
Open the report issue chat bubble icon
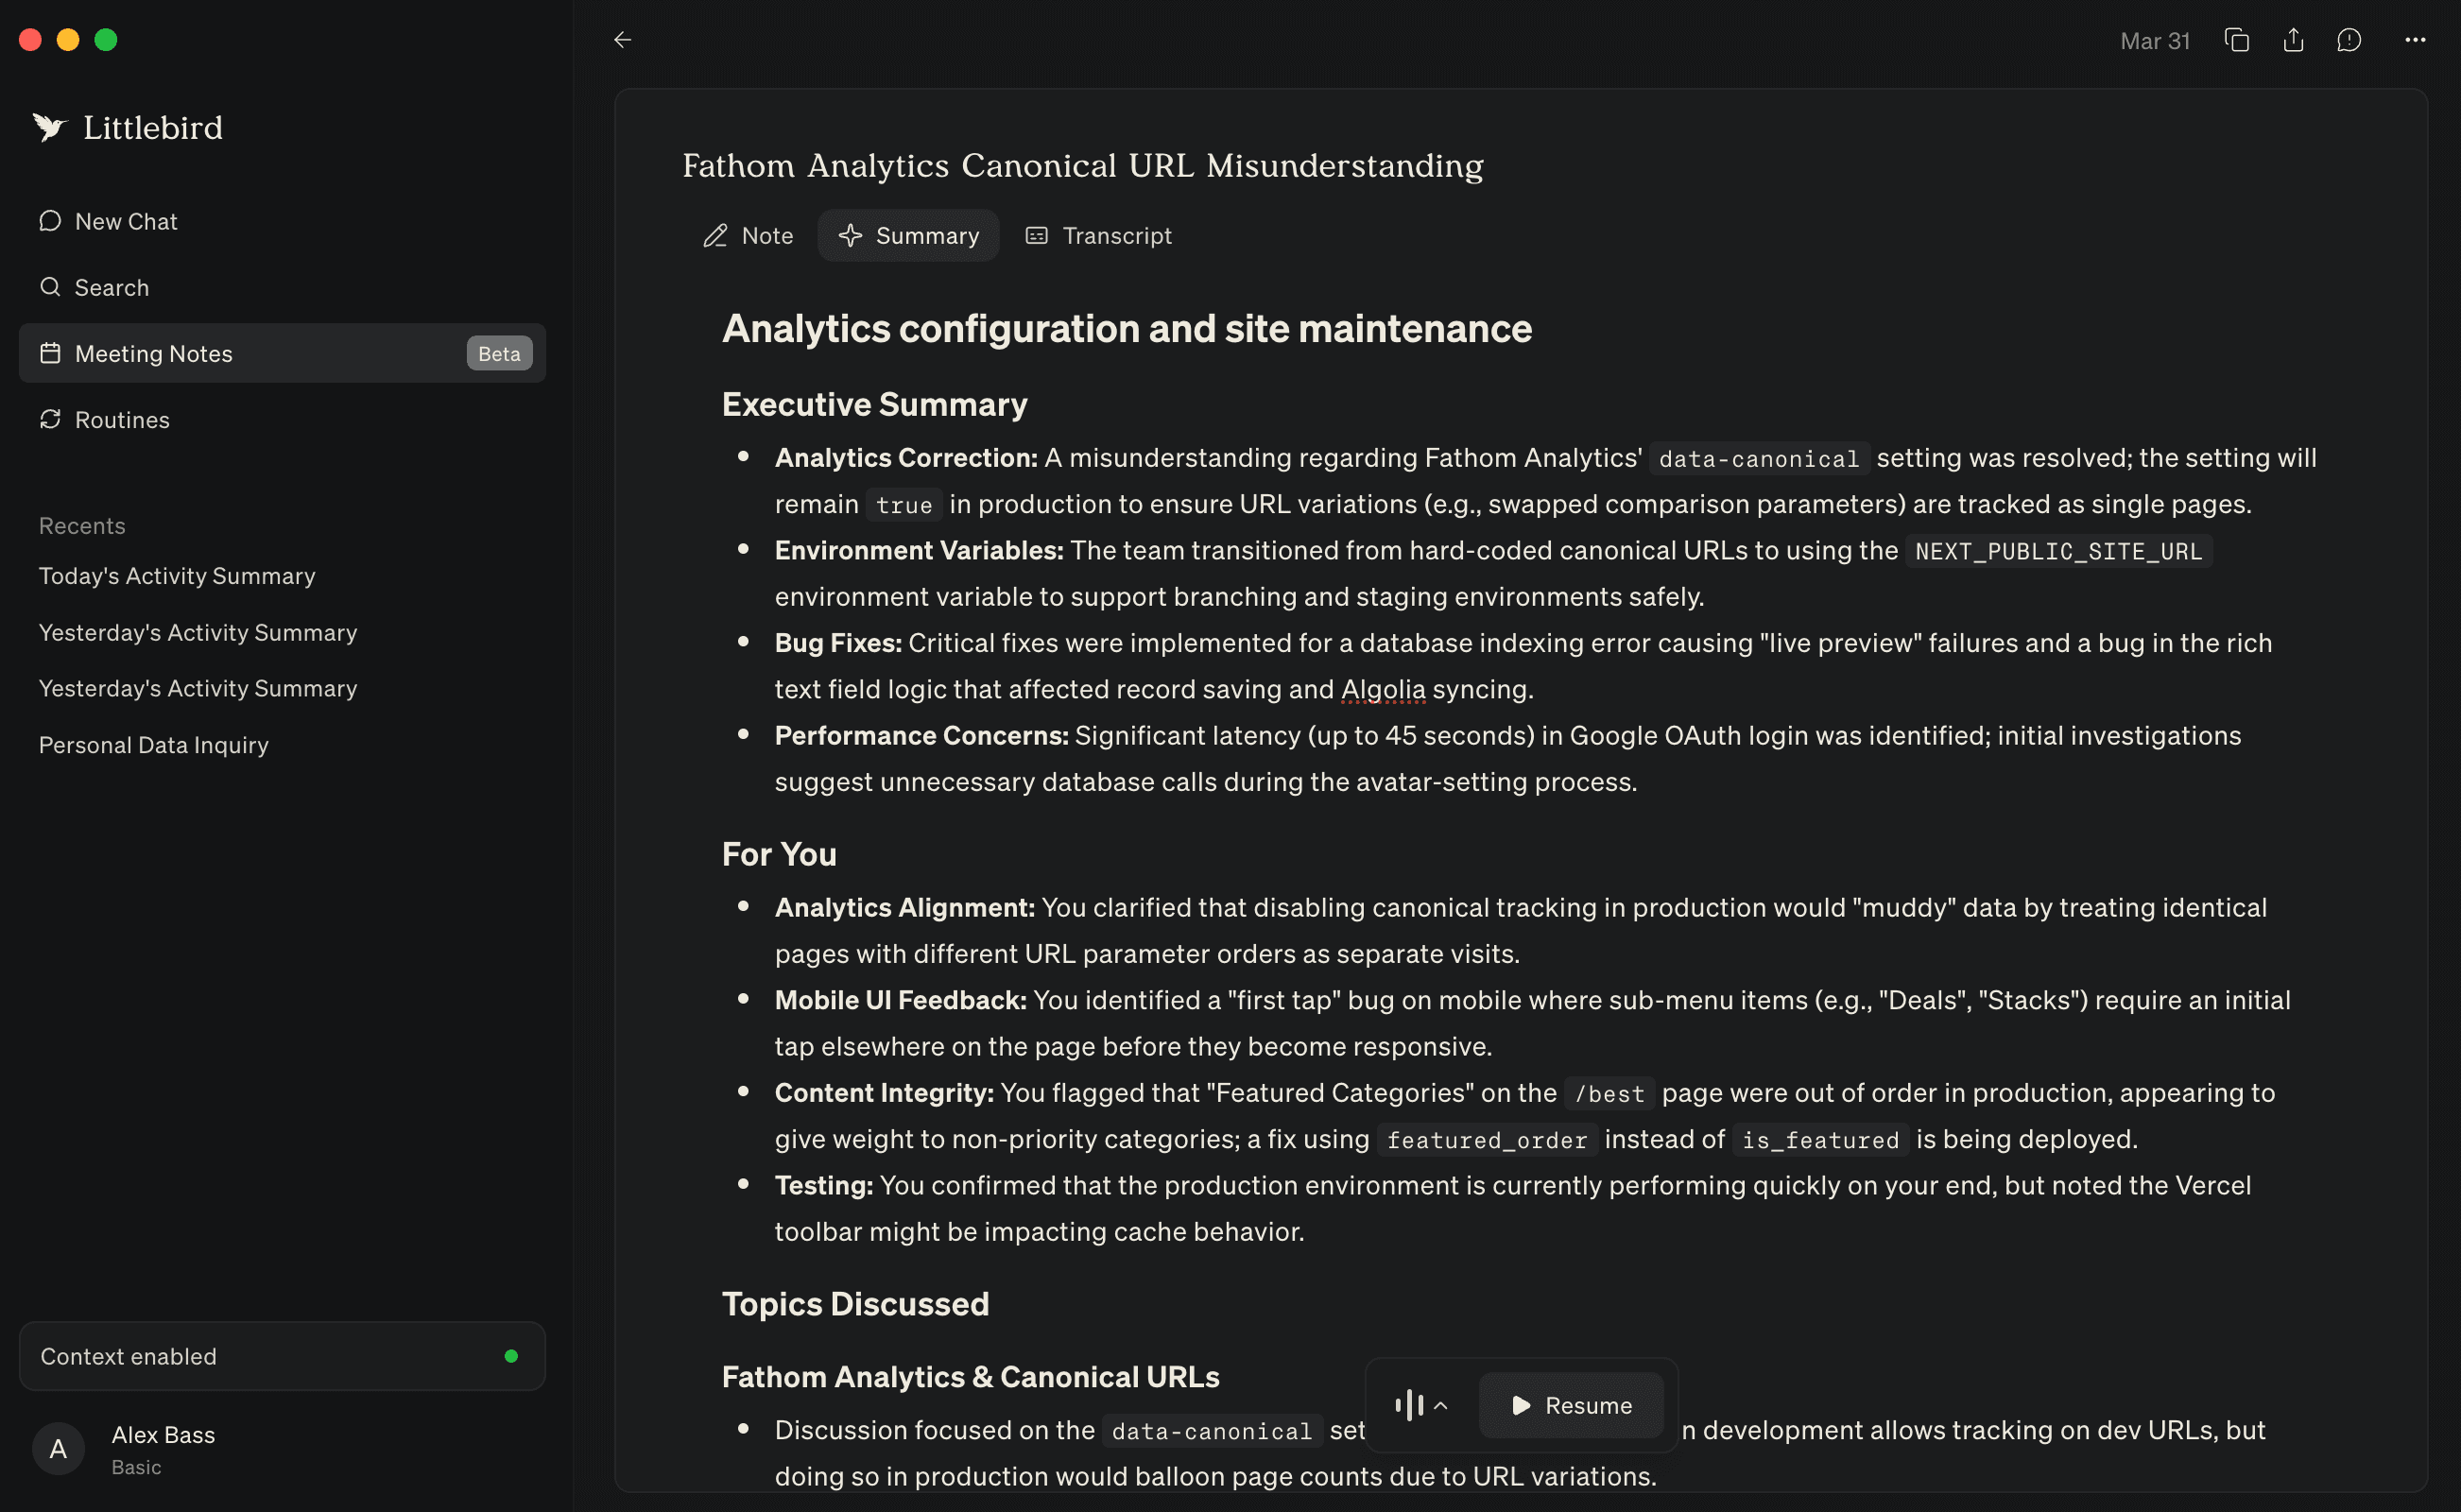2348,40
